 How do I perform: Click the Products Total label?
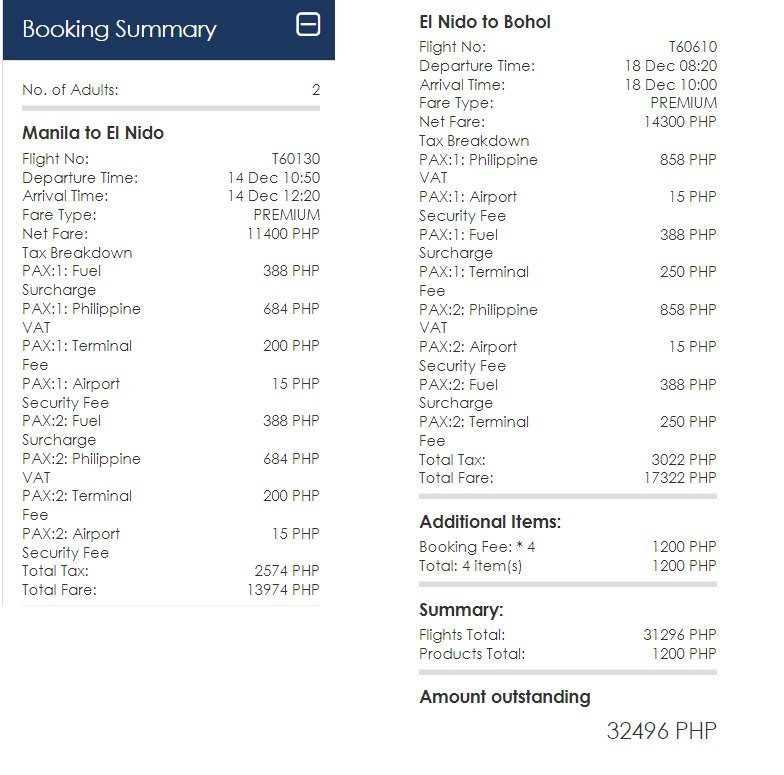coord(472,654)
